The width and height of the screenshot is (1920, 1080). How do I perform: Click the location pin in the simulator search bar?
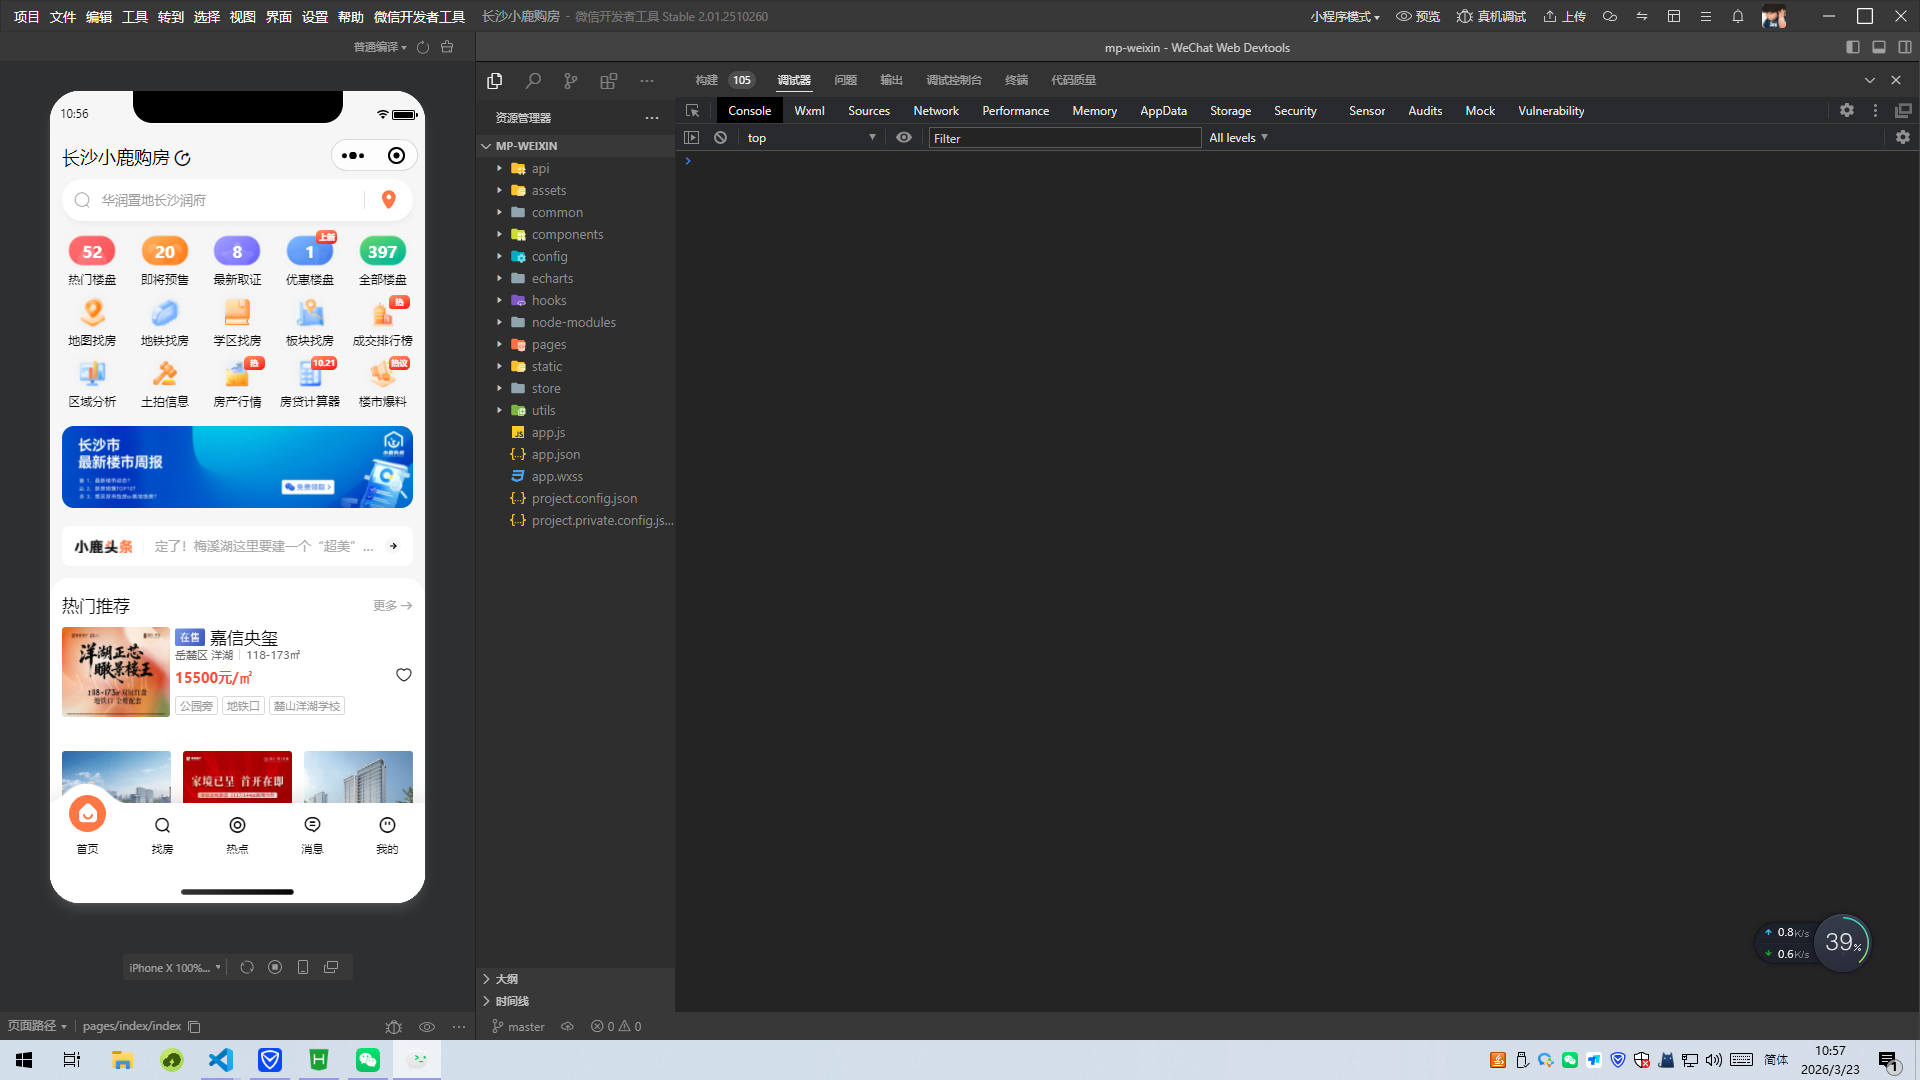tap(389, 200)
